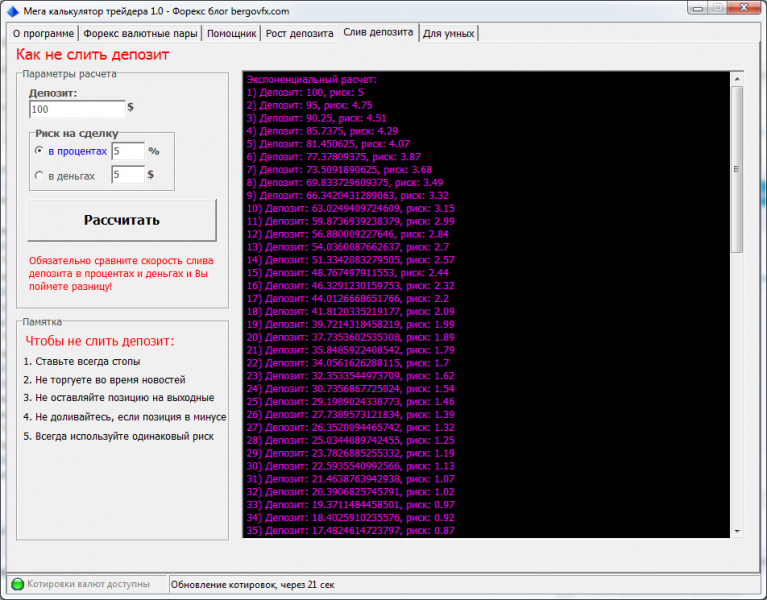Open the 'Для умных' tab
767x600 pixels.
click(448, 33)
